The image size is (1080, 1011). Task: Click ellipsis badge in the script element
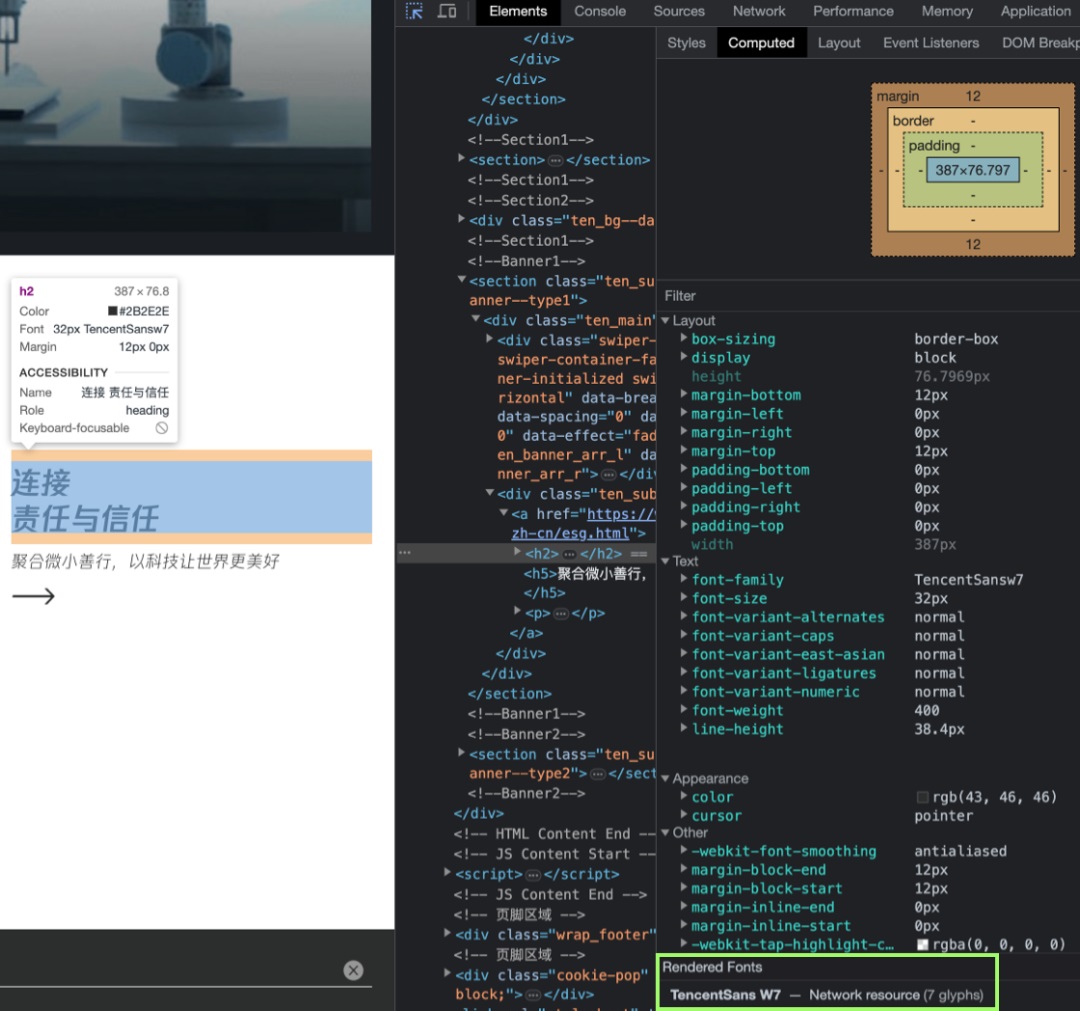pyautogui.click(x=532, y=875)
